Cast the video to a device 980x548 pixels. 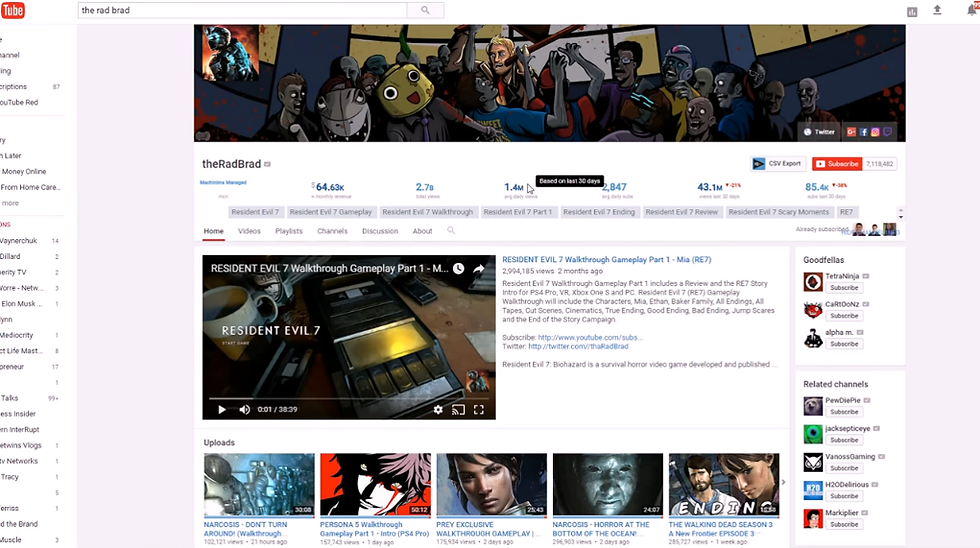tap(458, 410)
